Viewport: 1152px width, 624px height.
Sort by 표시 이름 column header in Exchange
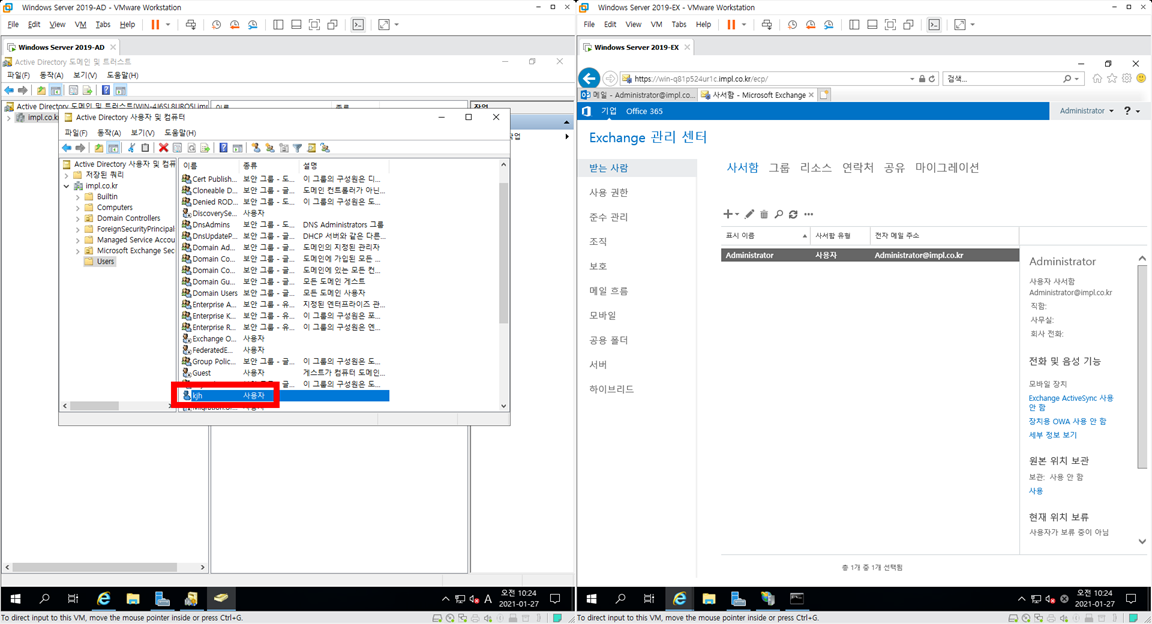coord(765,236)
